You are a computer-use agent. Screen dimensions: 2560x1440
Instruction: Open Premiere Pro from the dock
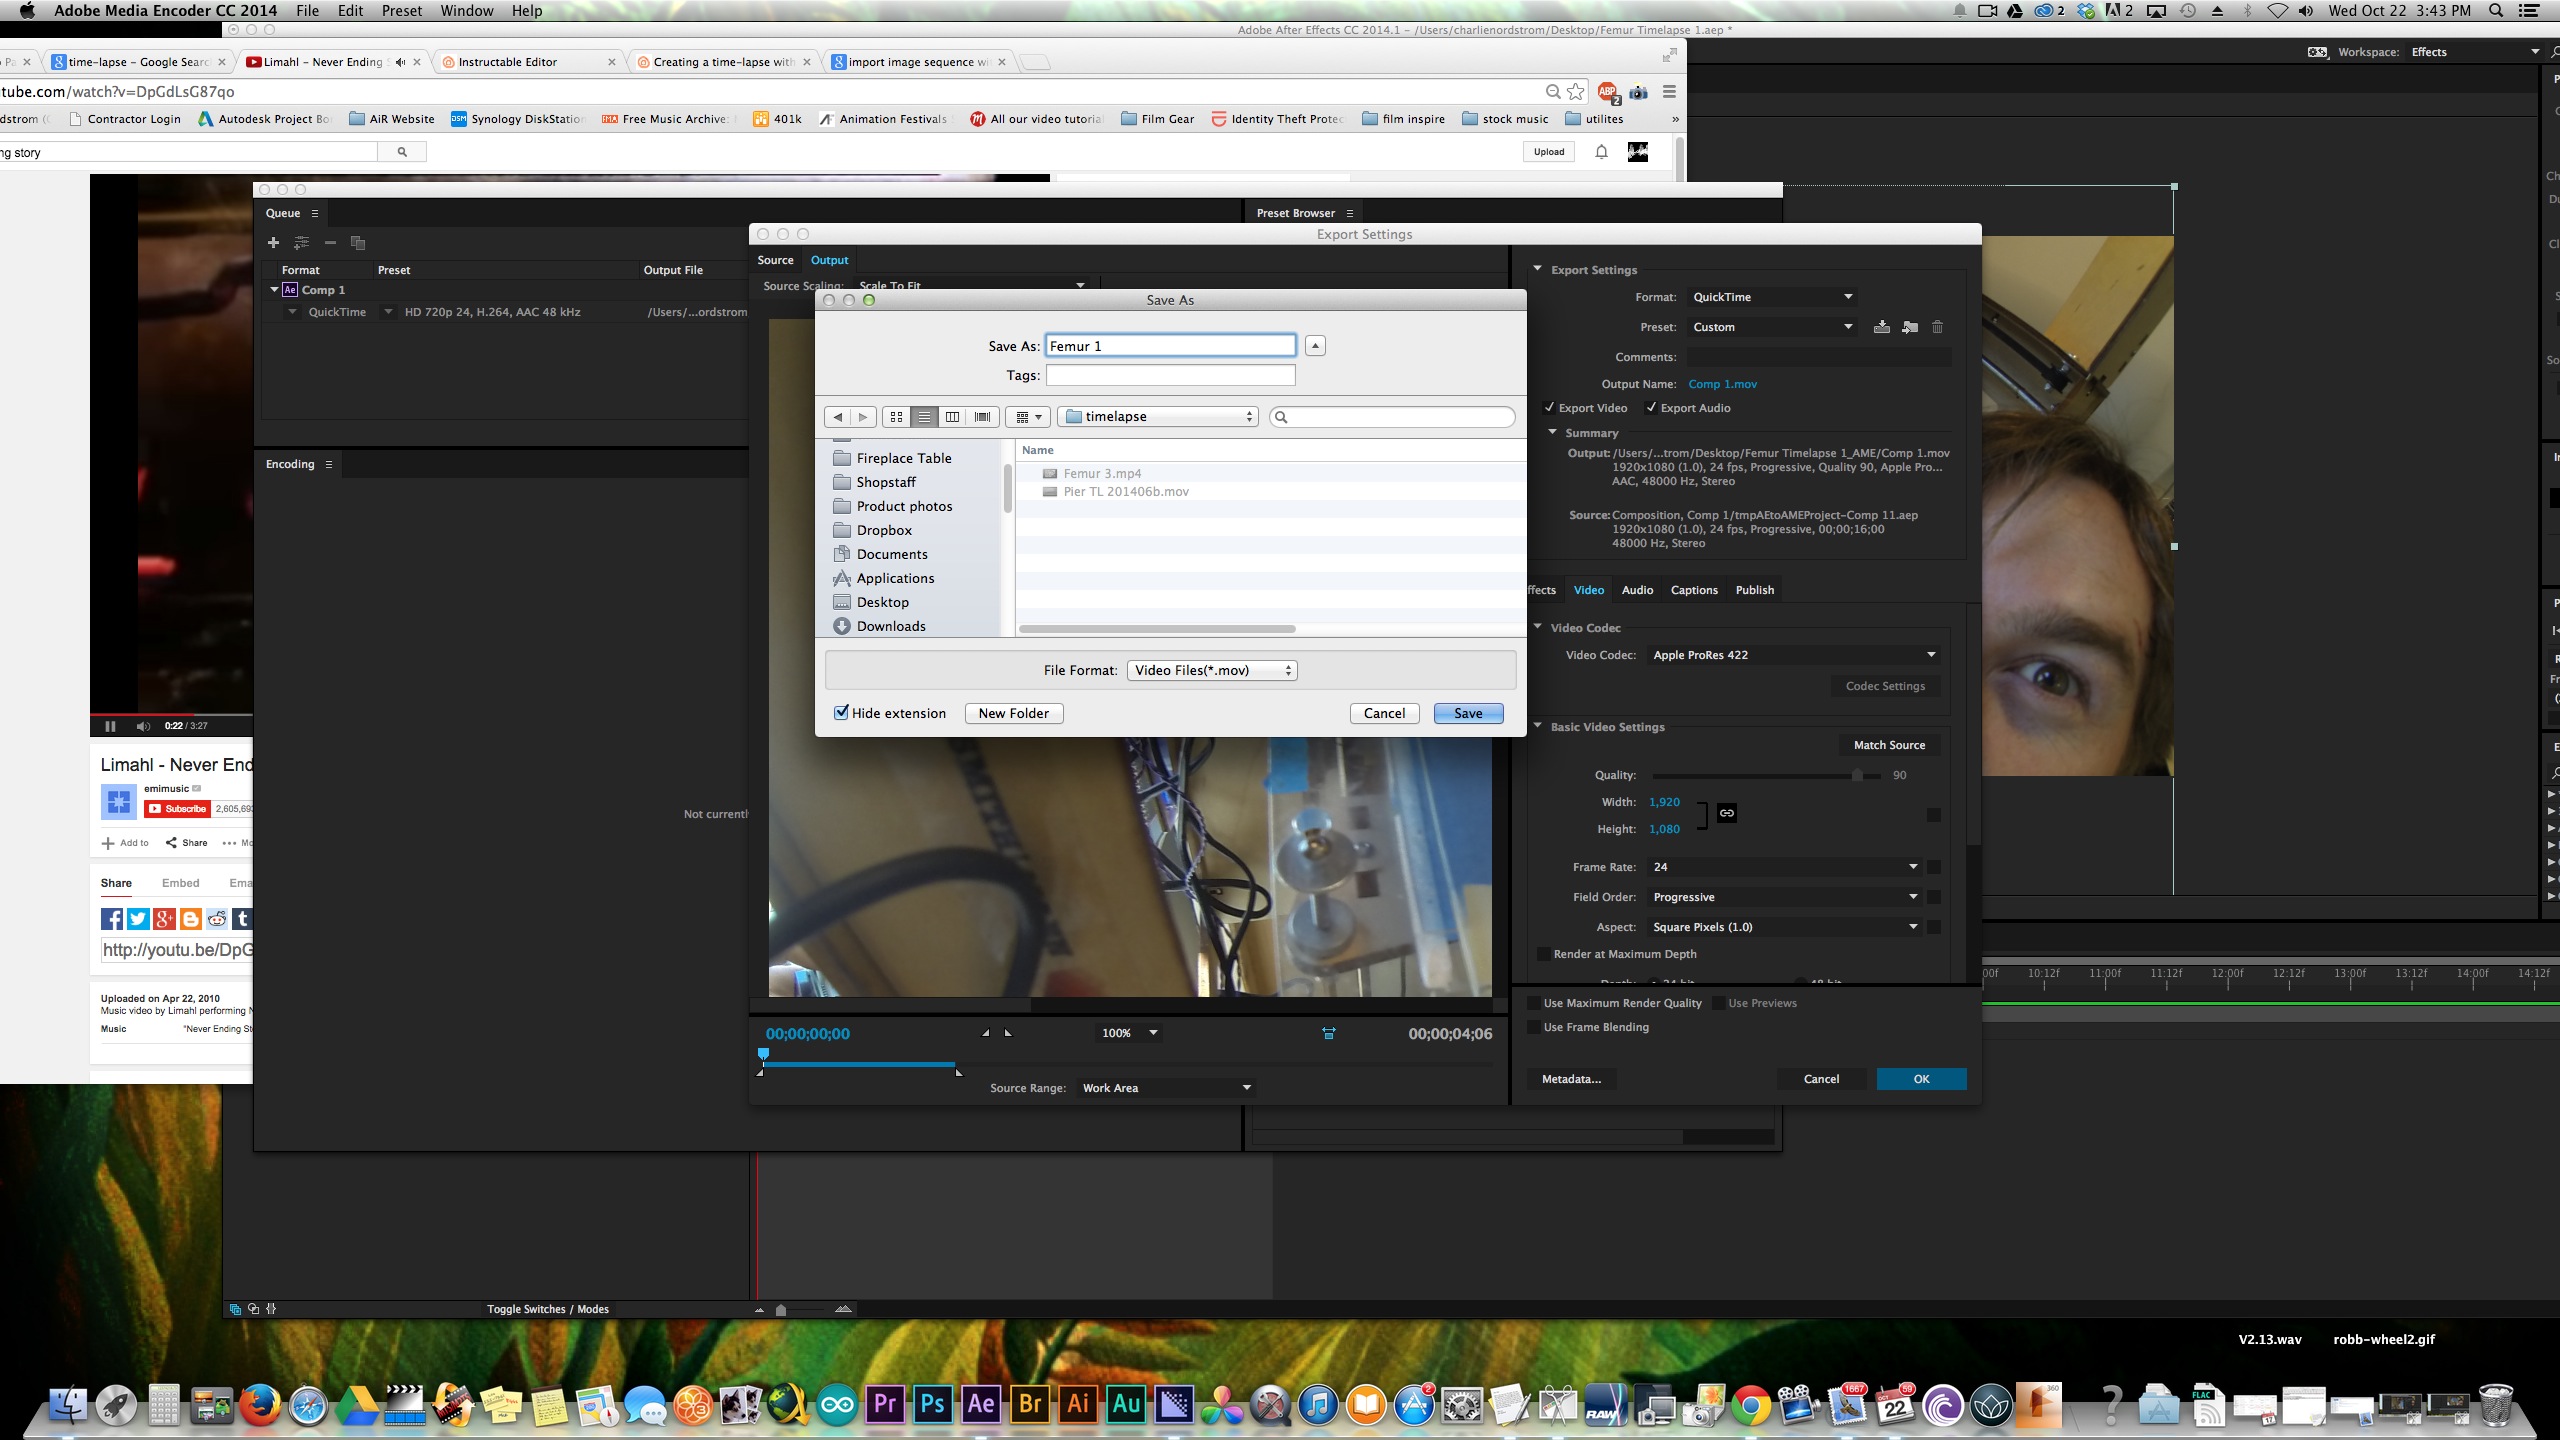(885, 1405)
